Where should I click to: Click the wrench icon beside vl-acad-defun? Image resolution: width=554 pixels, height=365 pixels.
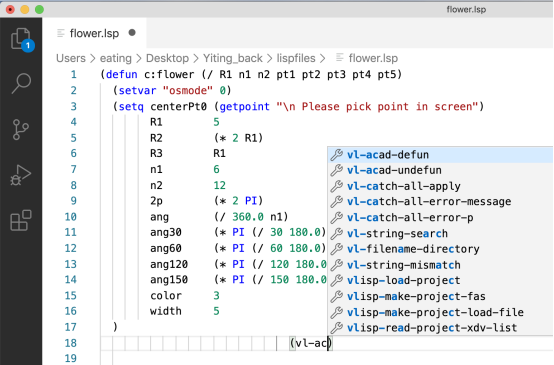pyautogui.click(x=337, y=155)
